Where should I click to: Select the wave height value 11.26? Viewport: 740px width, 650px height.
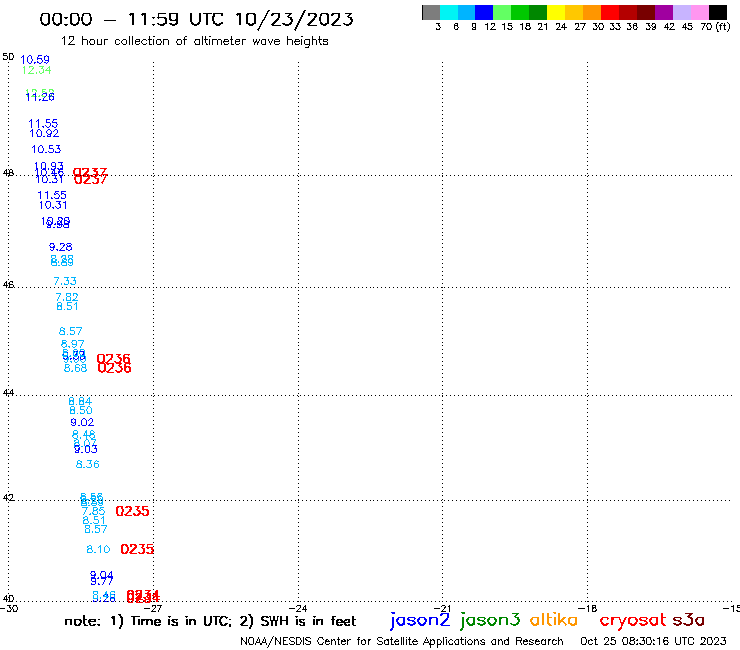(x=40, y=97)
